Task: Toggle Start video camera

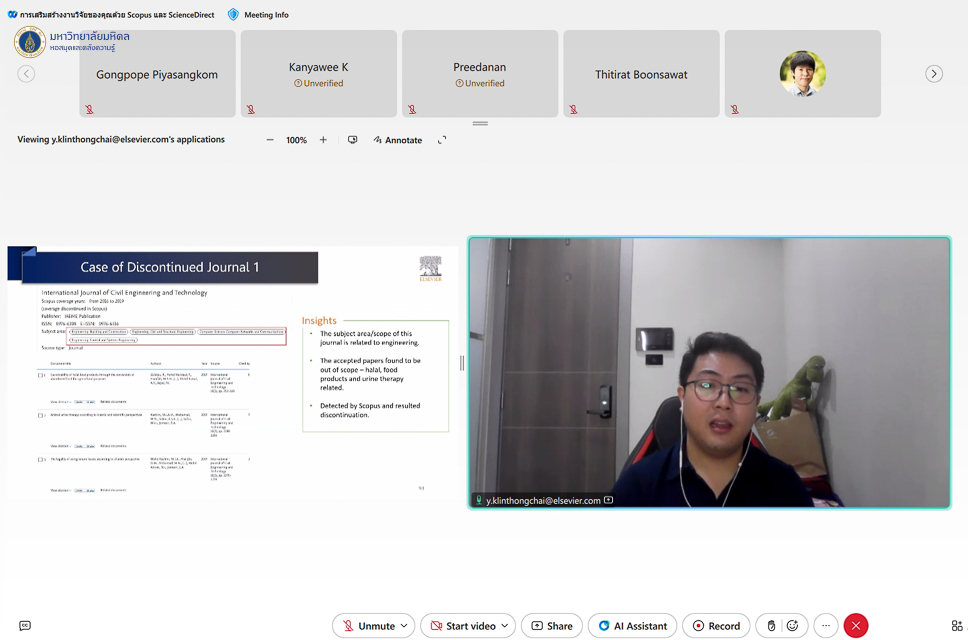Action: (x=461, y=626)
